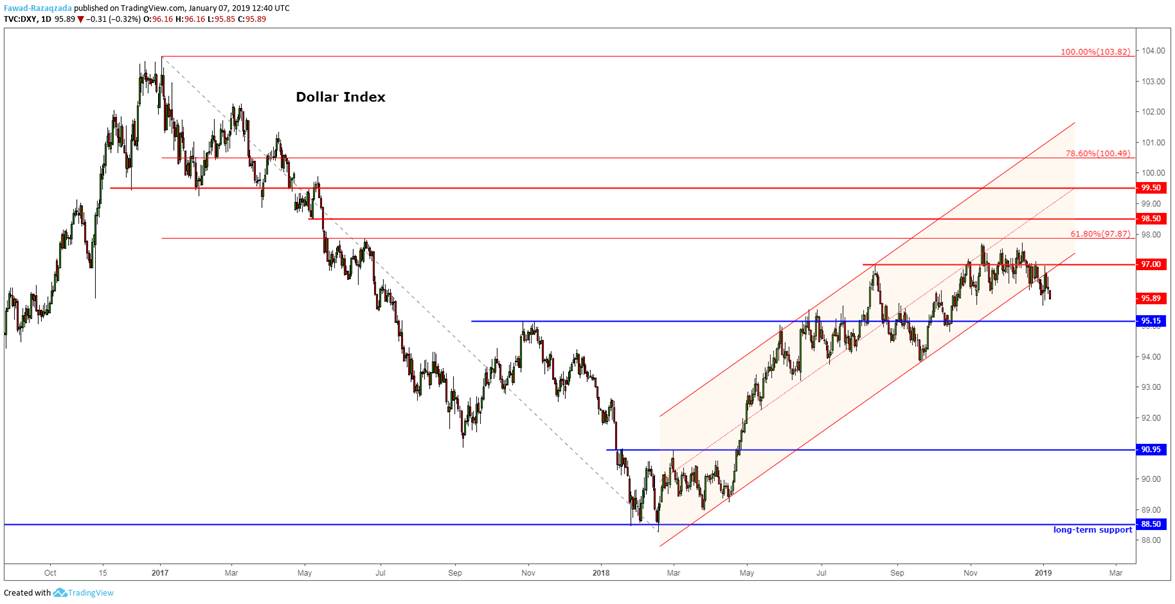Image resolution: width=1175 pixels, height=604 pixels.
Task: Select the 95.15 blue support label
Action: click(1151, 321)
